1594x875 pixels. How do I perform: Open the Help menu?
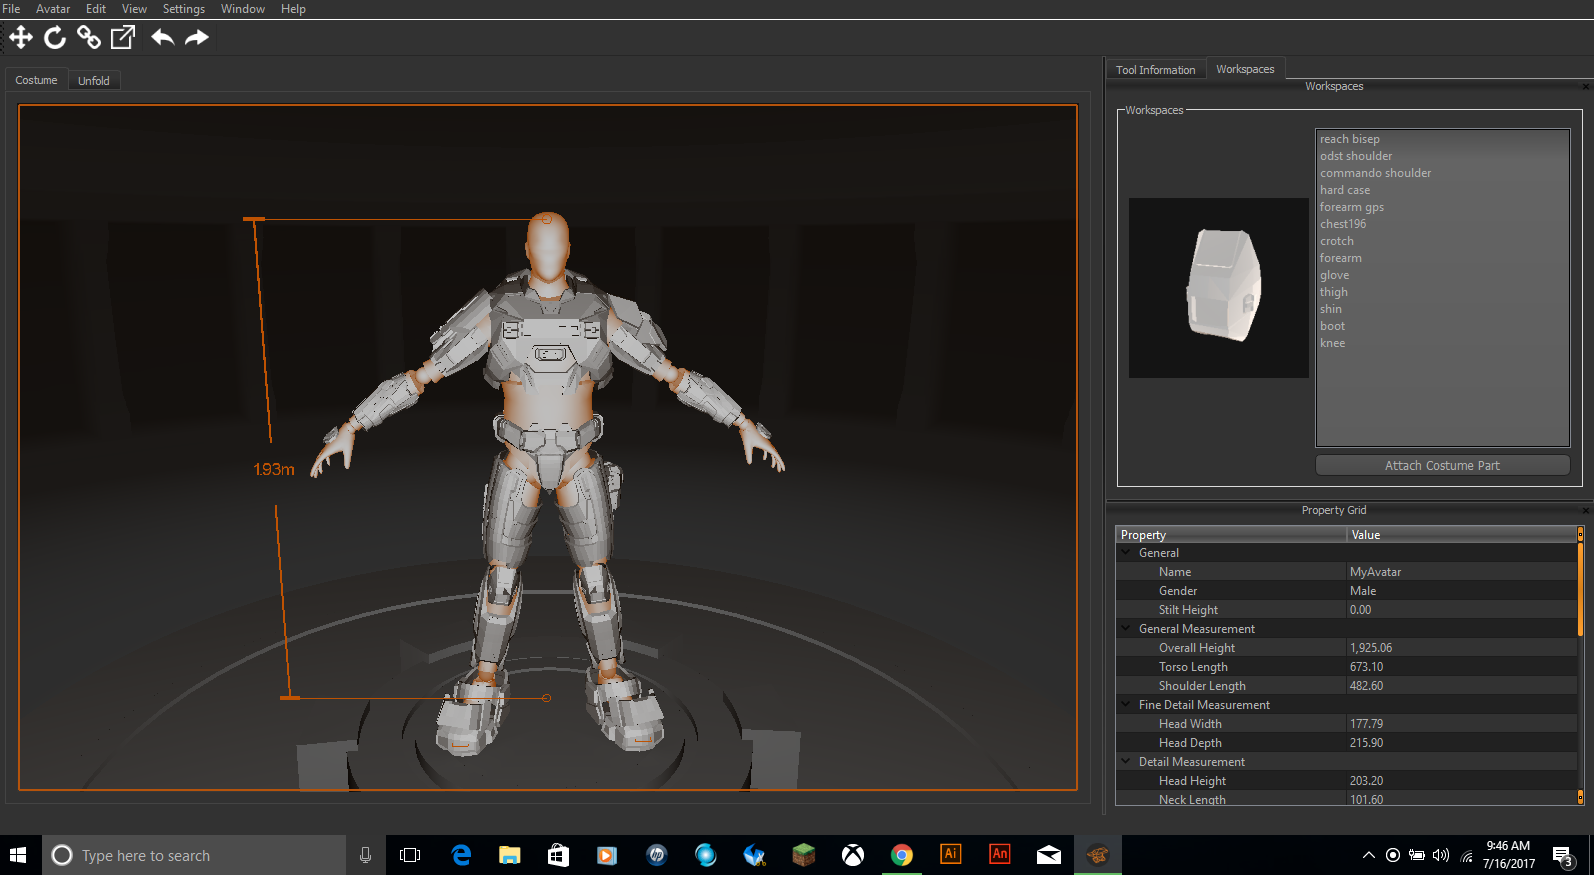coord(293,9)
